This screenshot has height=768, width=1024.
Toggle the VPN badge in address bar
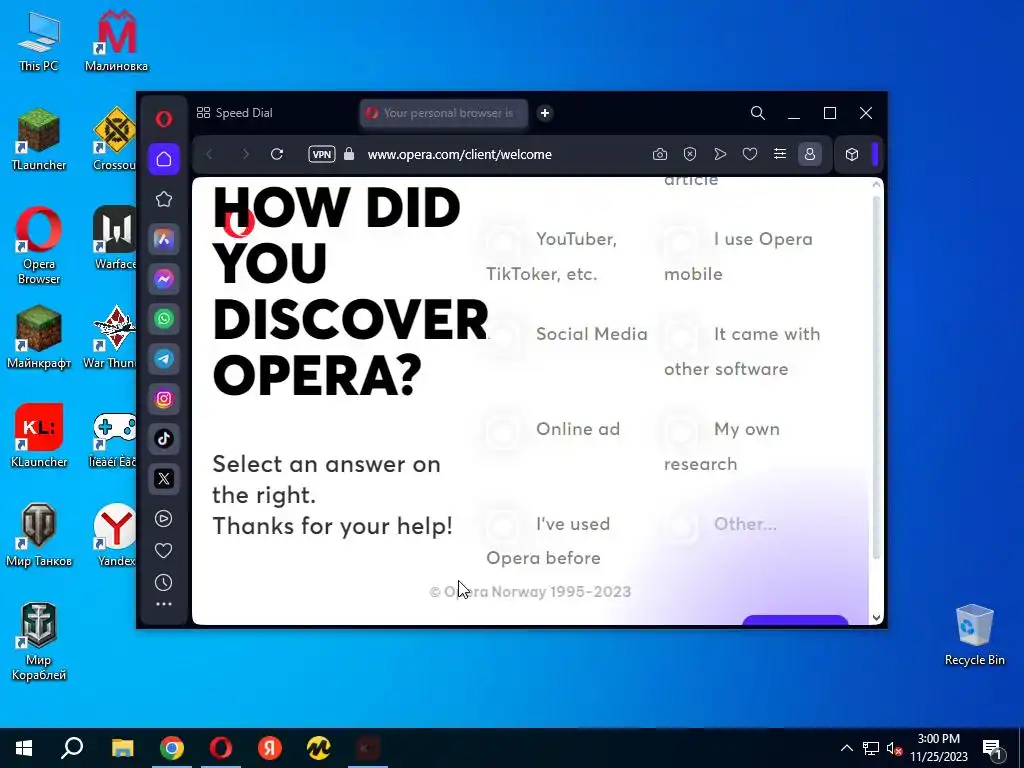click(322, 154)
